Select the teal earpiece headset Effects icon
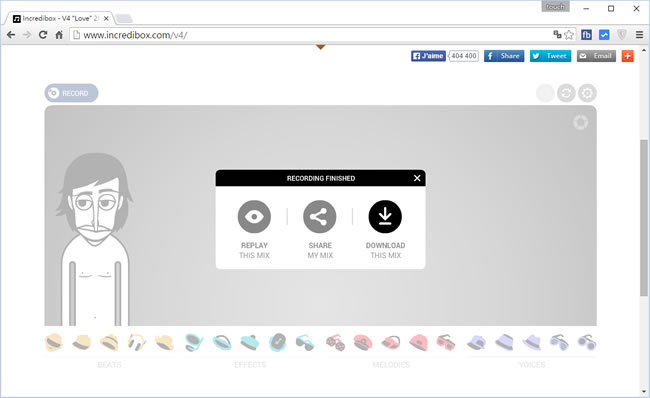 (194, 342)
